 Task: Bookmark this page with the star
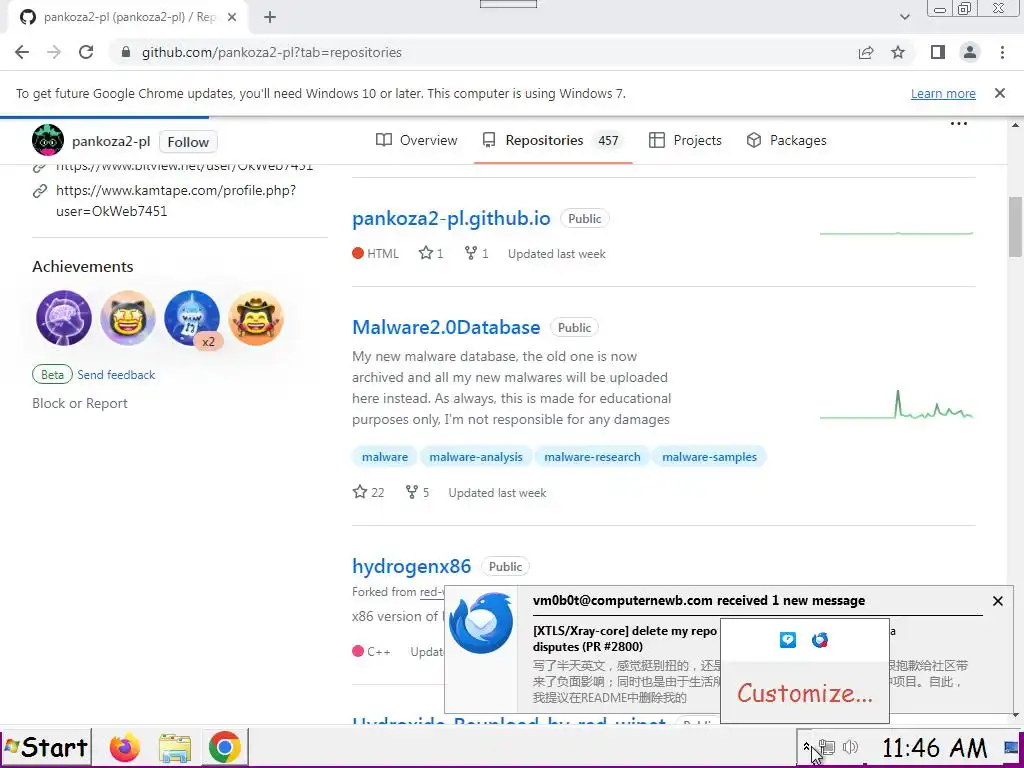[x=898, y=52]
